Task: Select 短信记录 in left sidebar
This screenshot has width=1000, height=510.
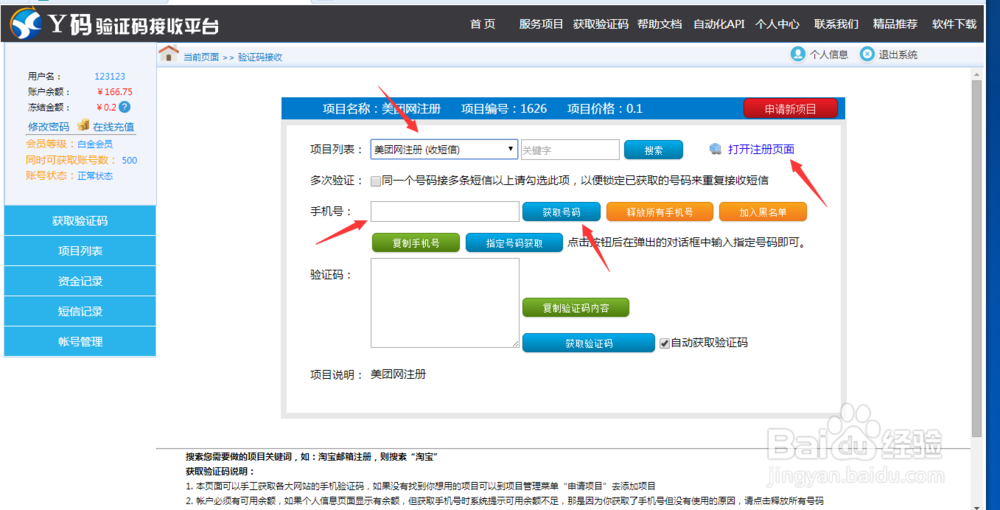Action: (x=80, y=311)
